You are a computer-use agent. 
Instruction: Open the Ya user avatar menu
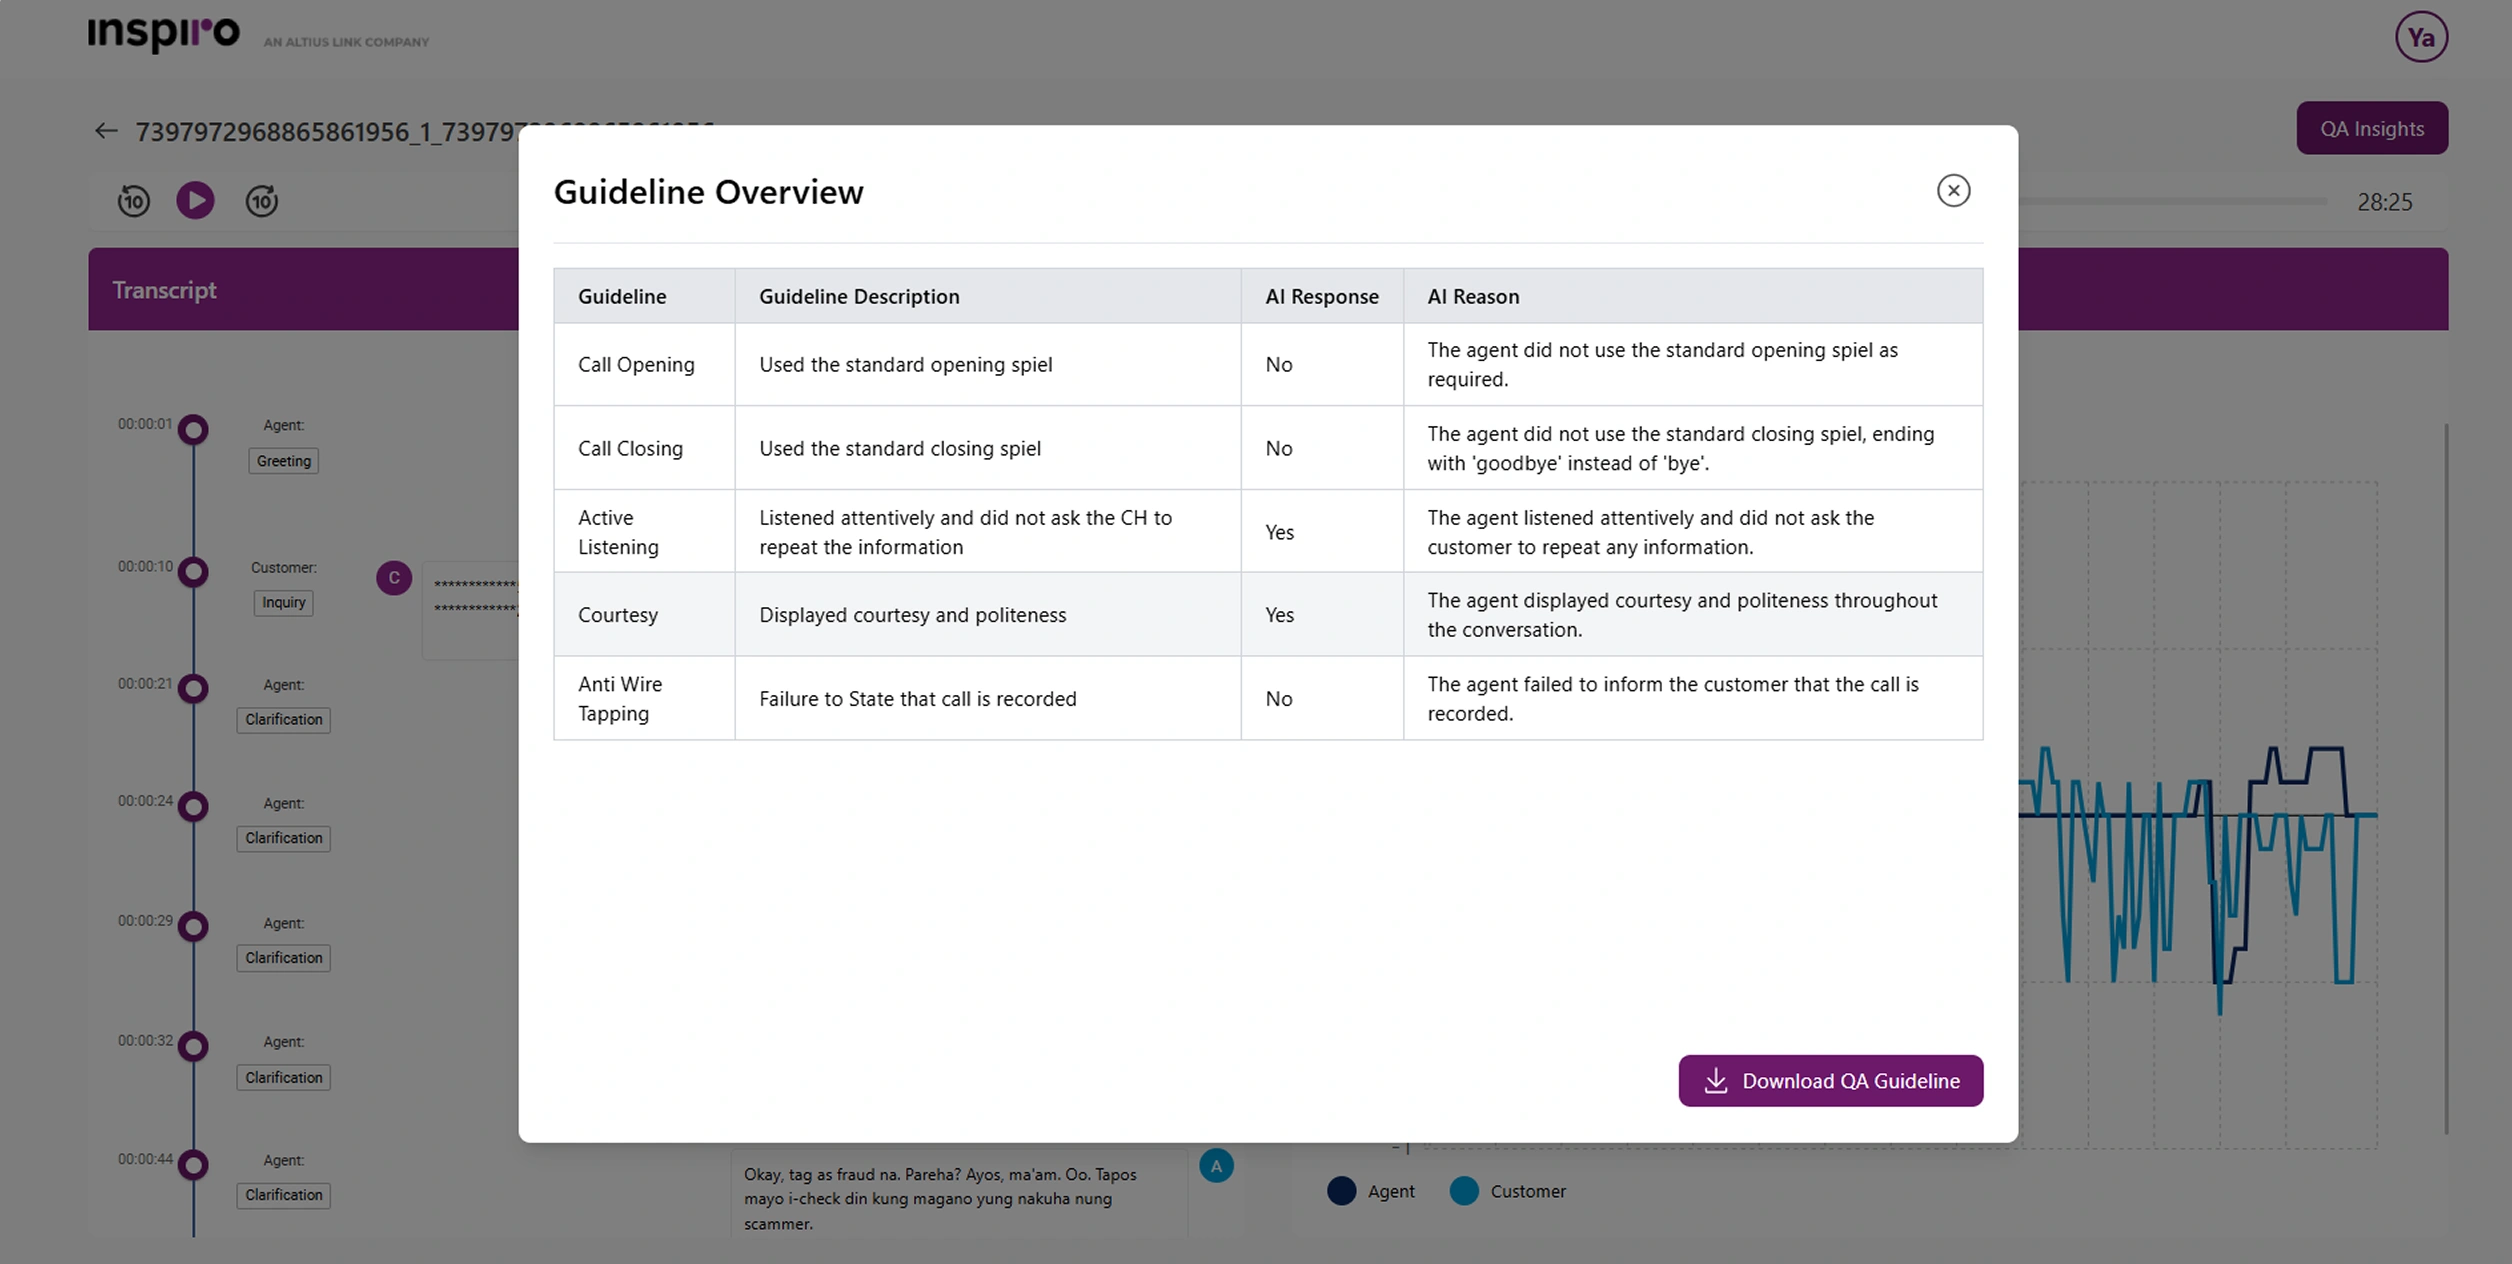pos(2420,38)
